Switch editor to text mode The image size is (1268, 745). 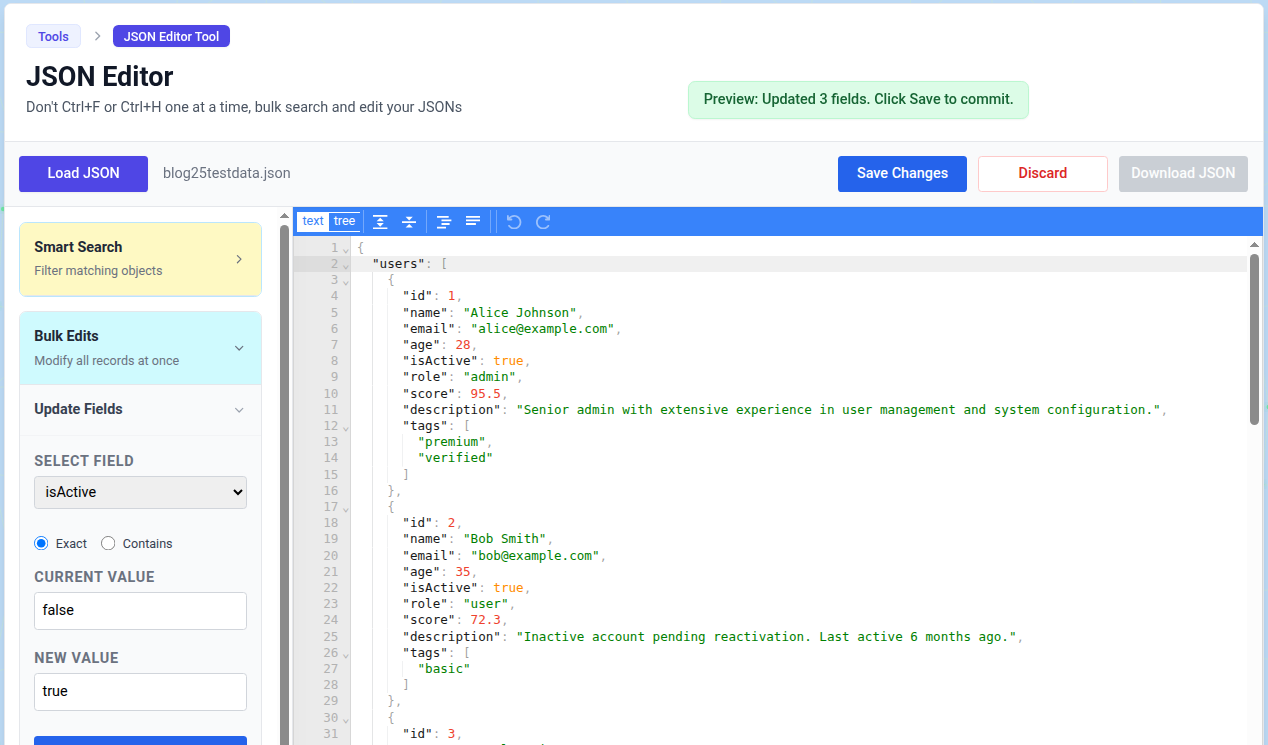313,222
